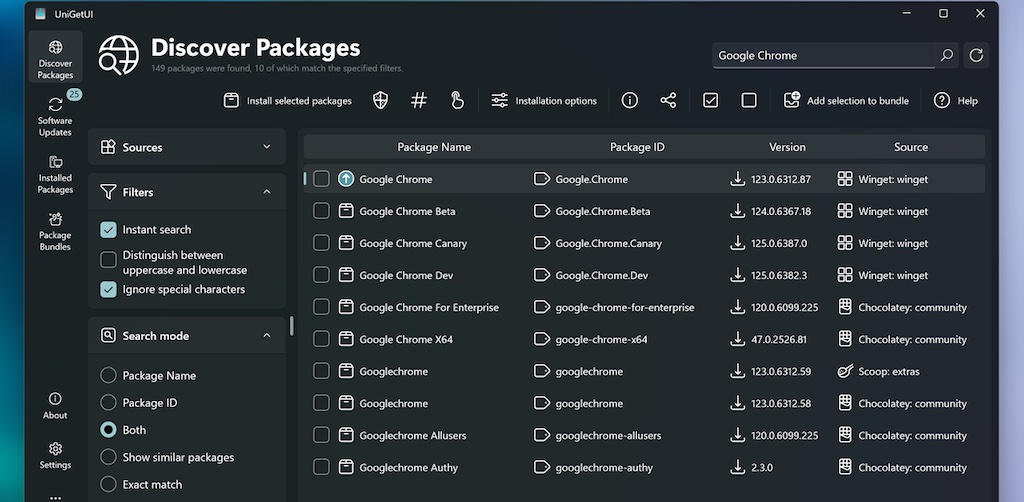This screenshot has height=502, width=1024.
Task: Collapse the Search mode section
Action: pos(266,336)
